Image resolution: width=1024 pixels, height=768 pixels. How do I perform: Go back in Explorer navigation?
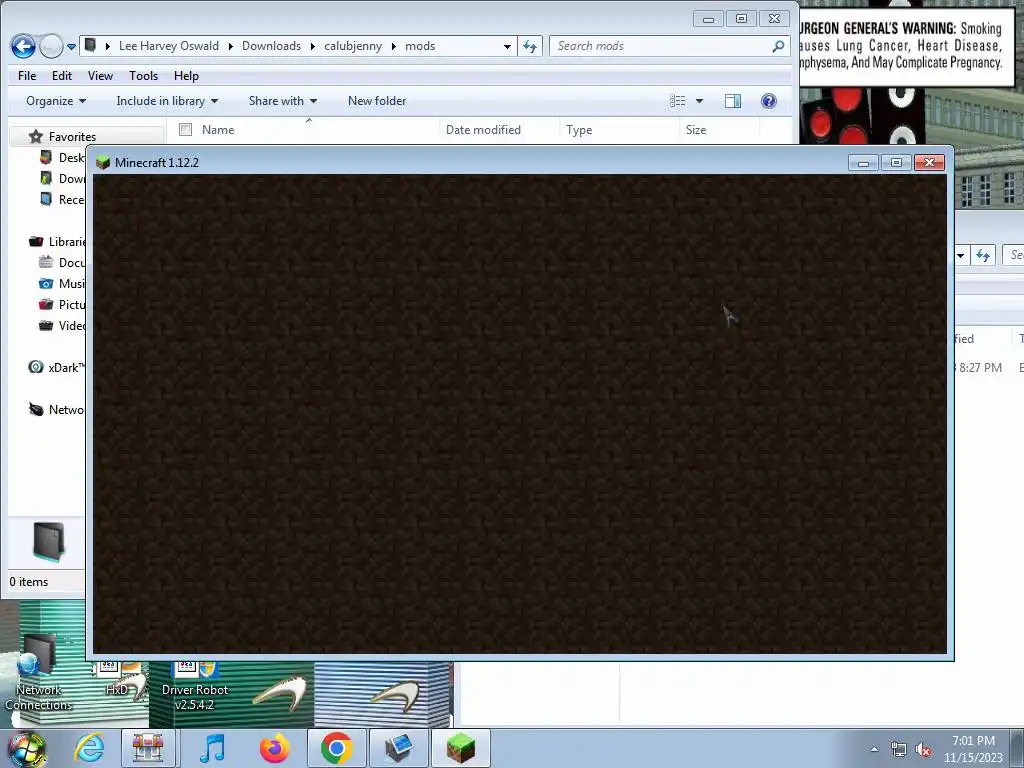pos(23,46)
